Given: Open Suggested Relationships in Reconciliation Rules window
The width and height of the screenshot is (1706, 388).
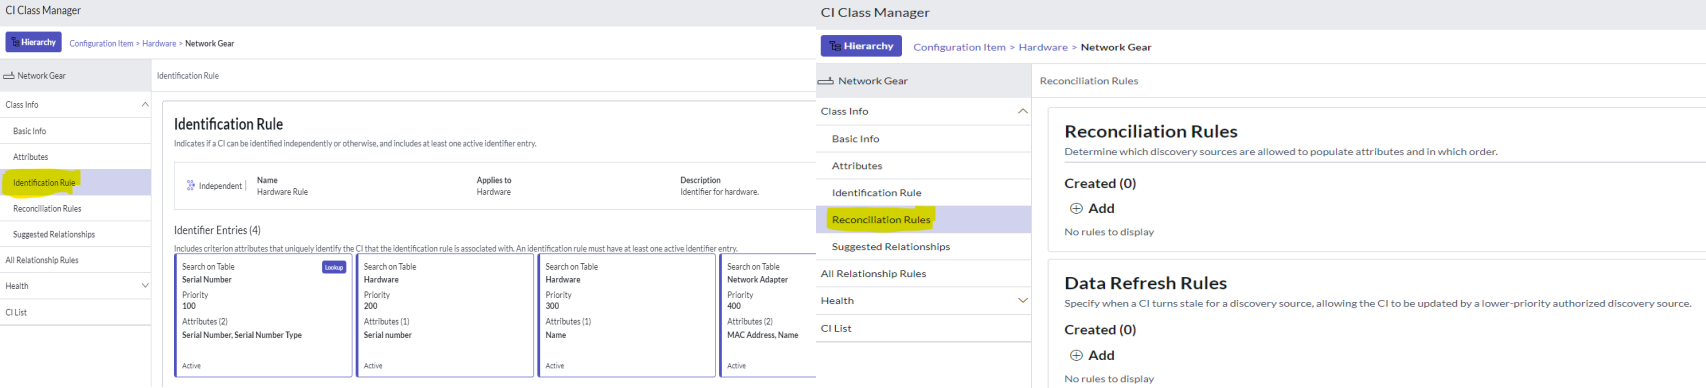Looking at the screenshot, I should [x=924, y=247].
